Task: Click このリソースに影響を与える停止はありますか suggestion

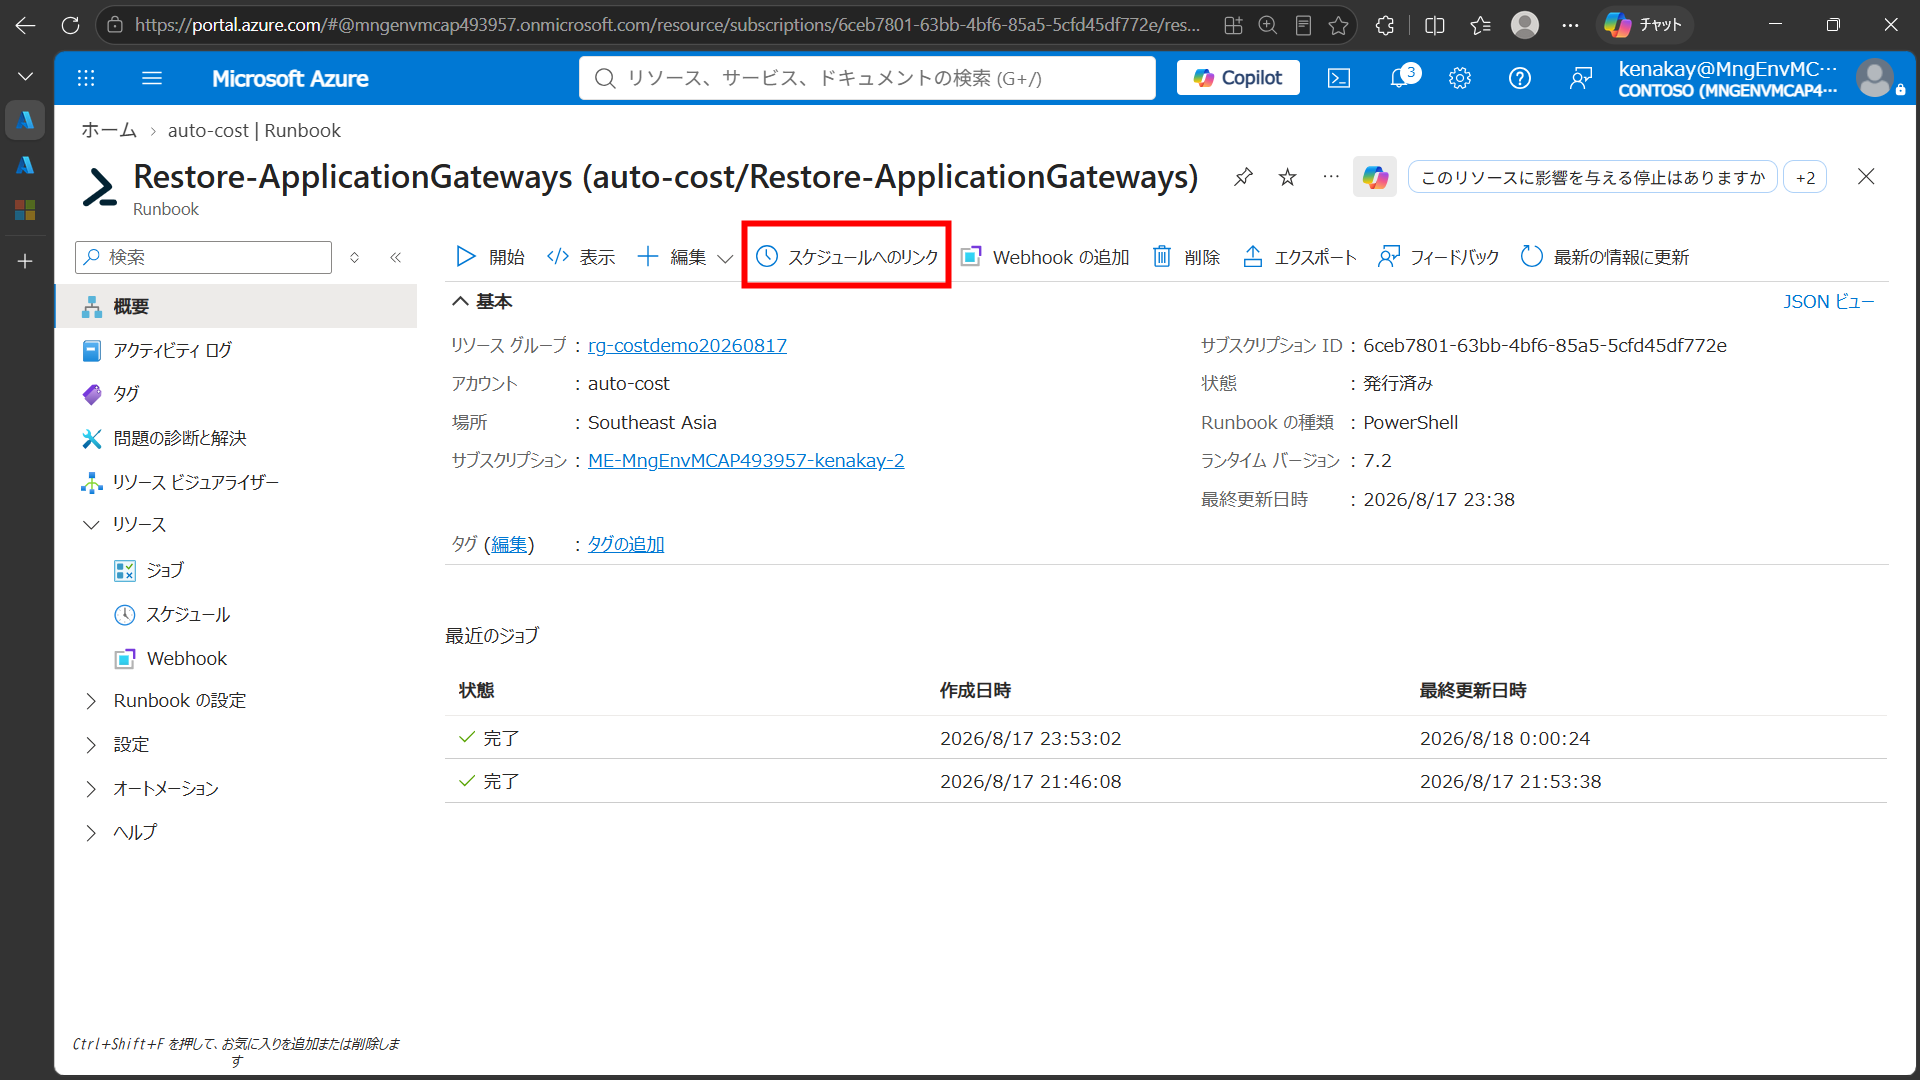Action: click(x=1593, y=177)
